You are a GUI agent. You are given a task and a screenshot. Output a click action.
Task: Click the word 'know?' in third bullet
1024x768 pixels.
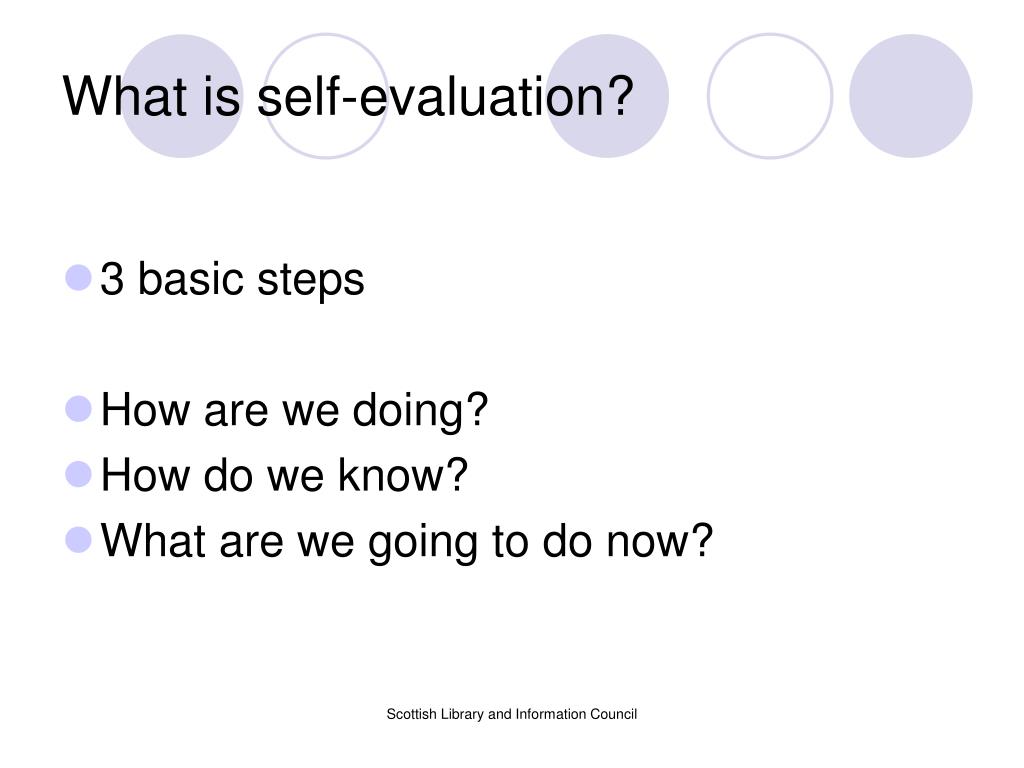point(403,475)
